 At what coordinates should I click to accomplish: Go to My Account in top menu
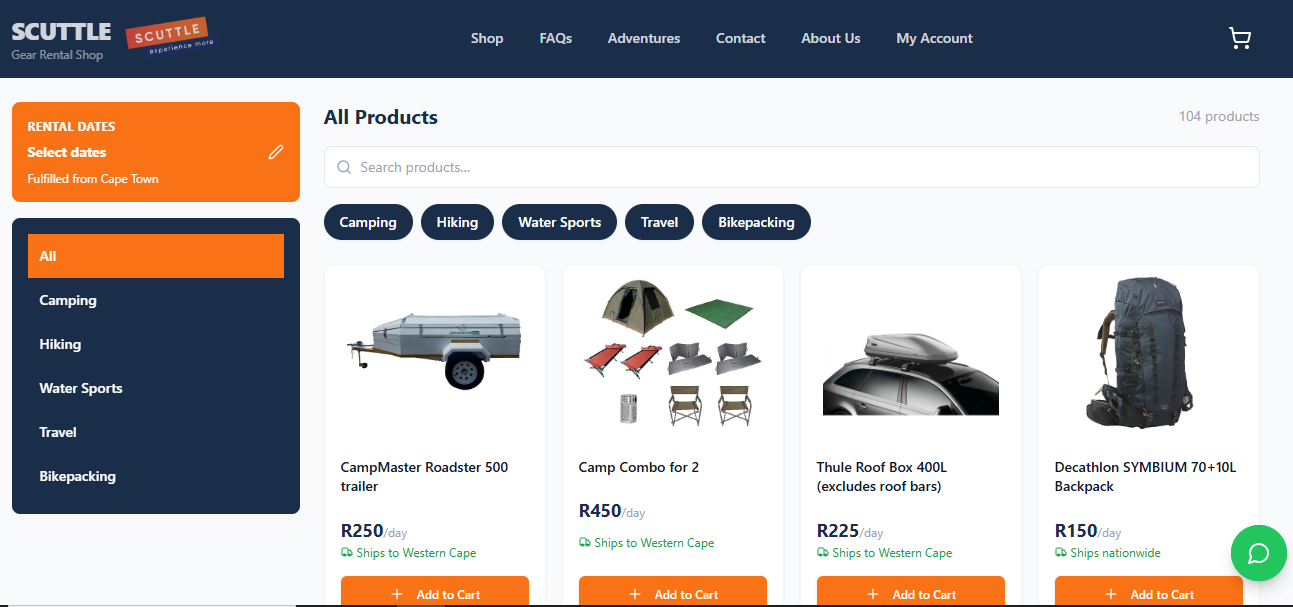[934, 38]
